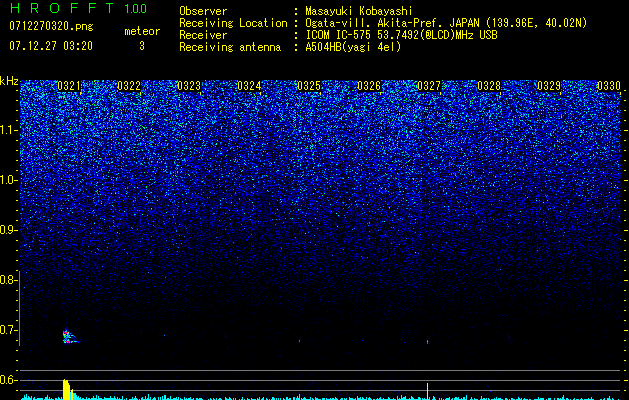Click the 1.0 kHz axis label
Screen dimensions: 629x400
tap(9, 180)
